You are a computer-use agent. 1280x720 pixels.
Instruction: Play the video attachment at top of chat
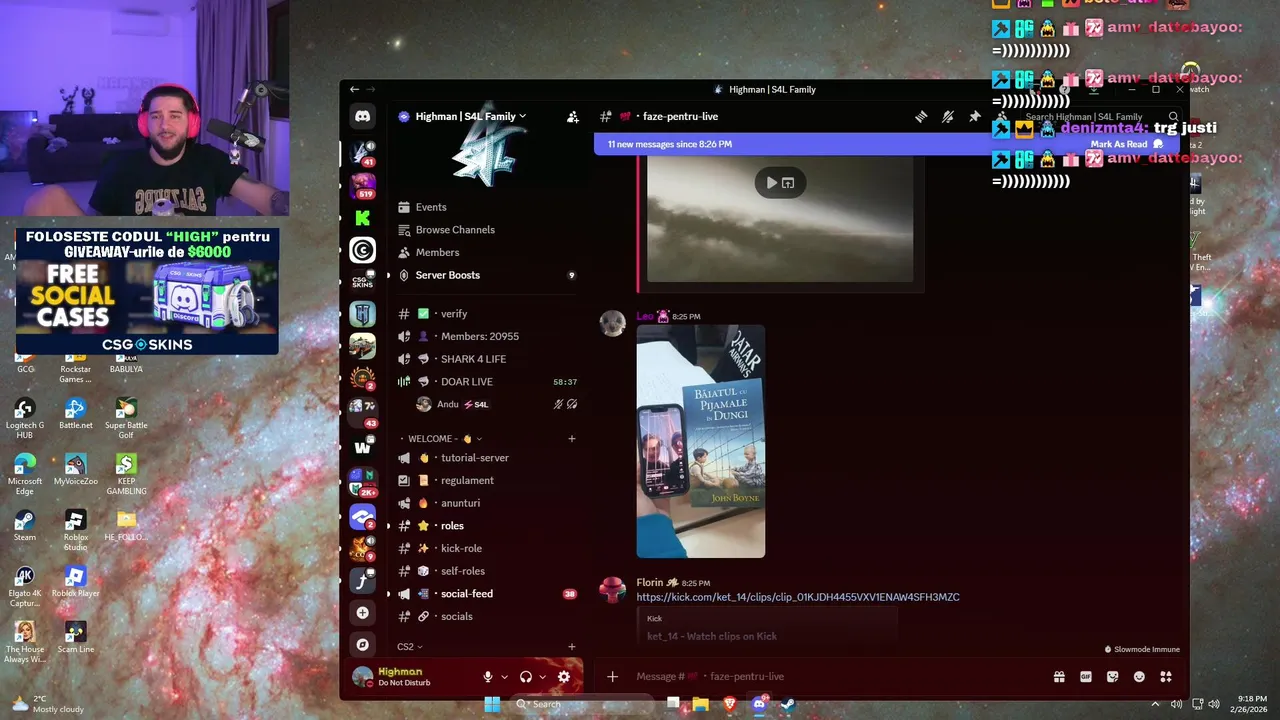tap(771, 183)
